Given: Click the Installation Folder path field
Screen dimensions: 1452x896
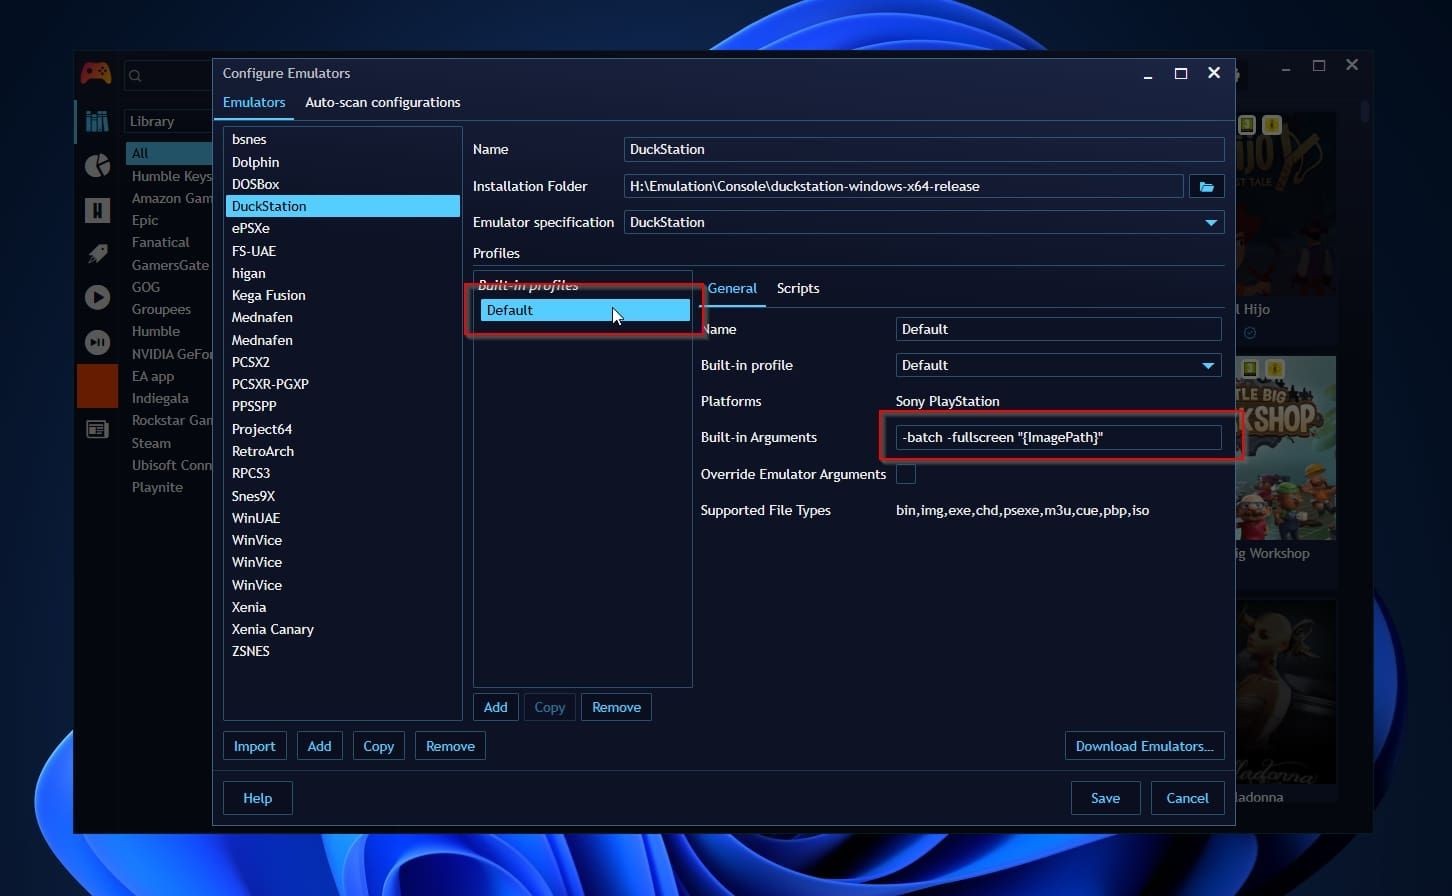Looking at the screenshot, I should point(904,186).
